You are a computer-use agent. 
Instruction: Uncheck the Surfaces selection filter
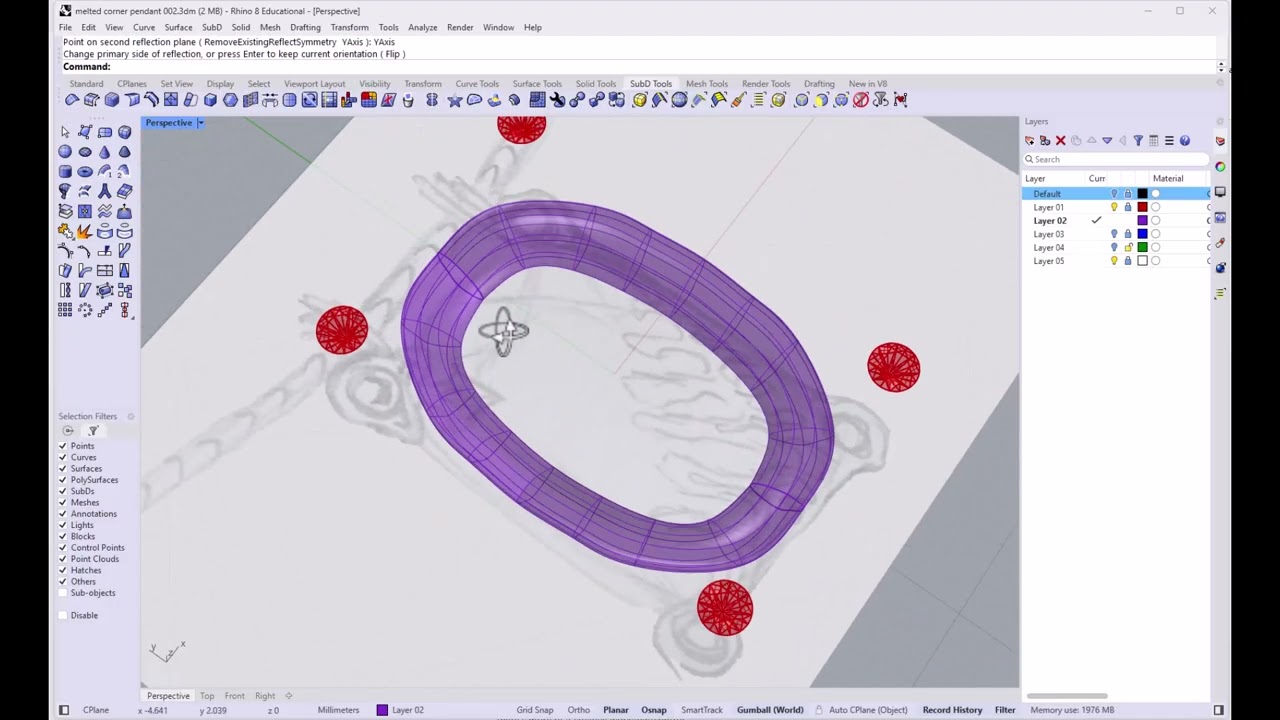(x=63, y=468)
